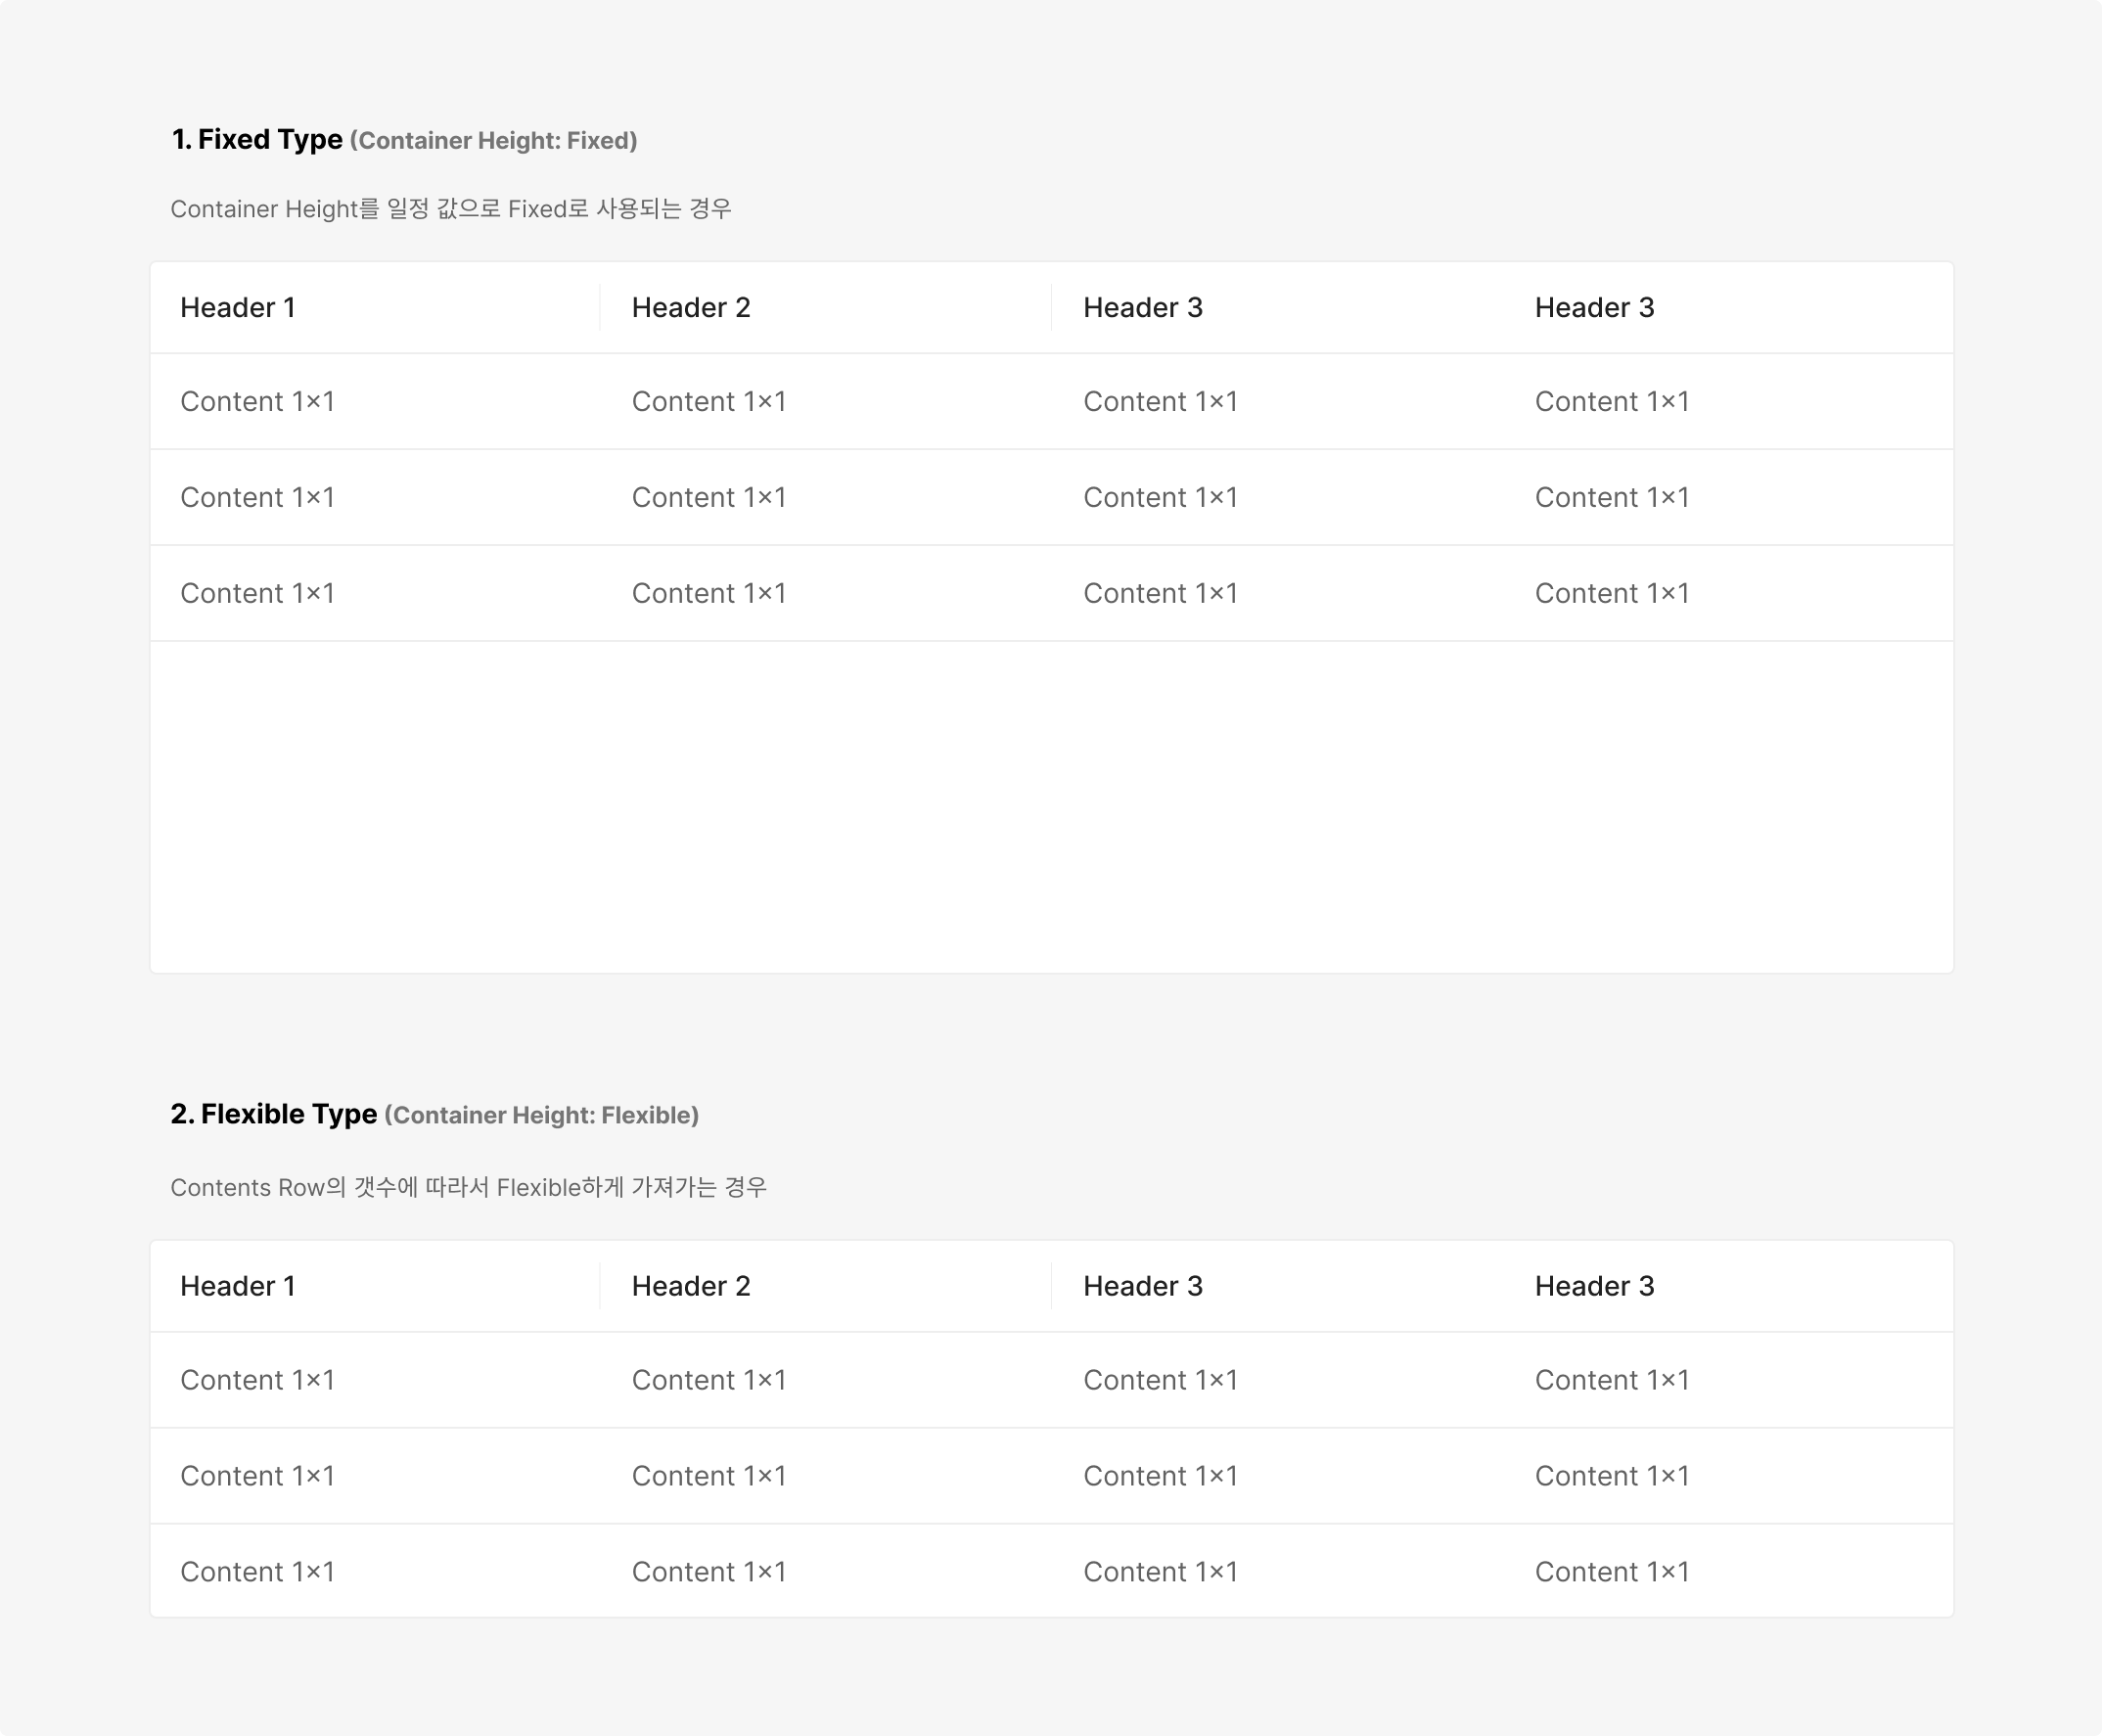Click Header 1 in the Fixed Type table
Image resolution: width=2102 pixels, height=1736 pixels.
[238, 308]
